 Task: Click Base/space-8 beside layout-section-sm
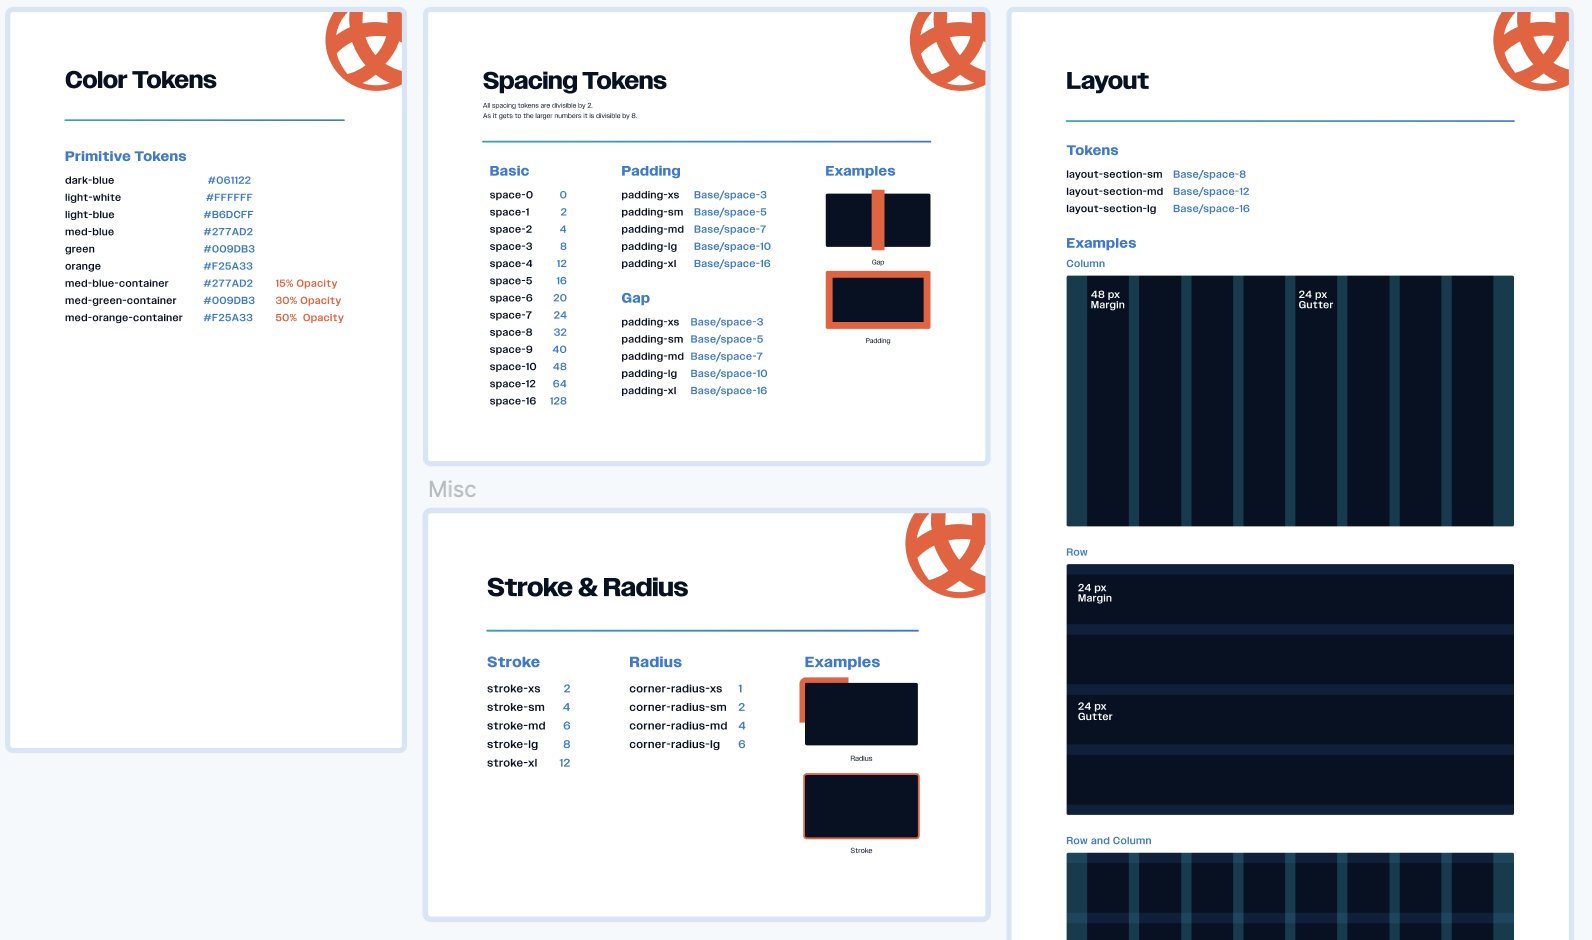[1209, 175]
